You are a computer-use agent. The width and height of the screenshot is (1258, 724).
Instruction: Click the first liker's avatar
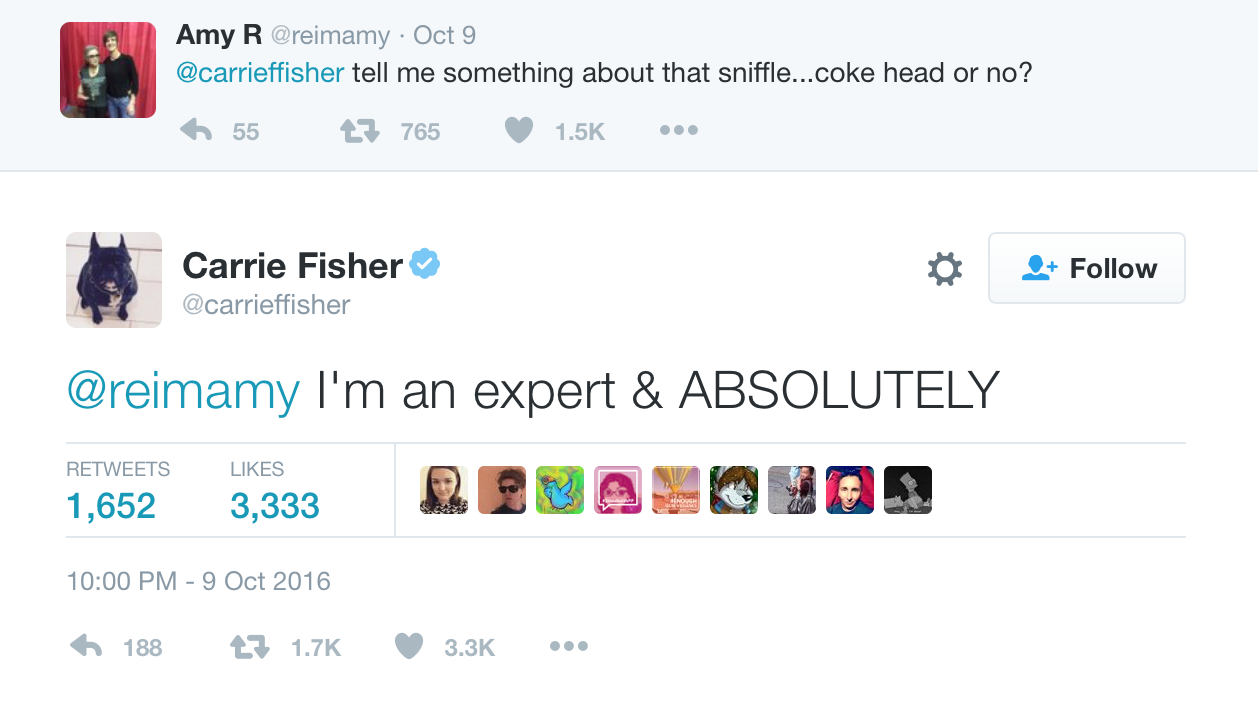point(444,490)
